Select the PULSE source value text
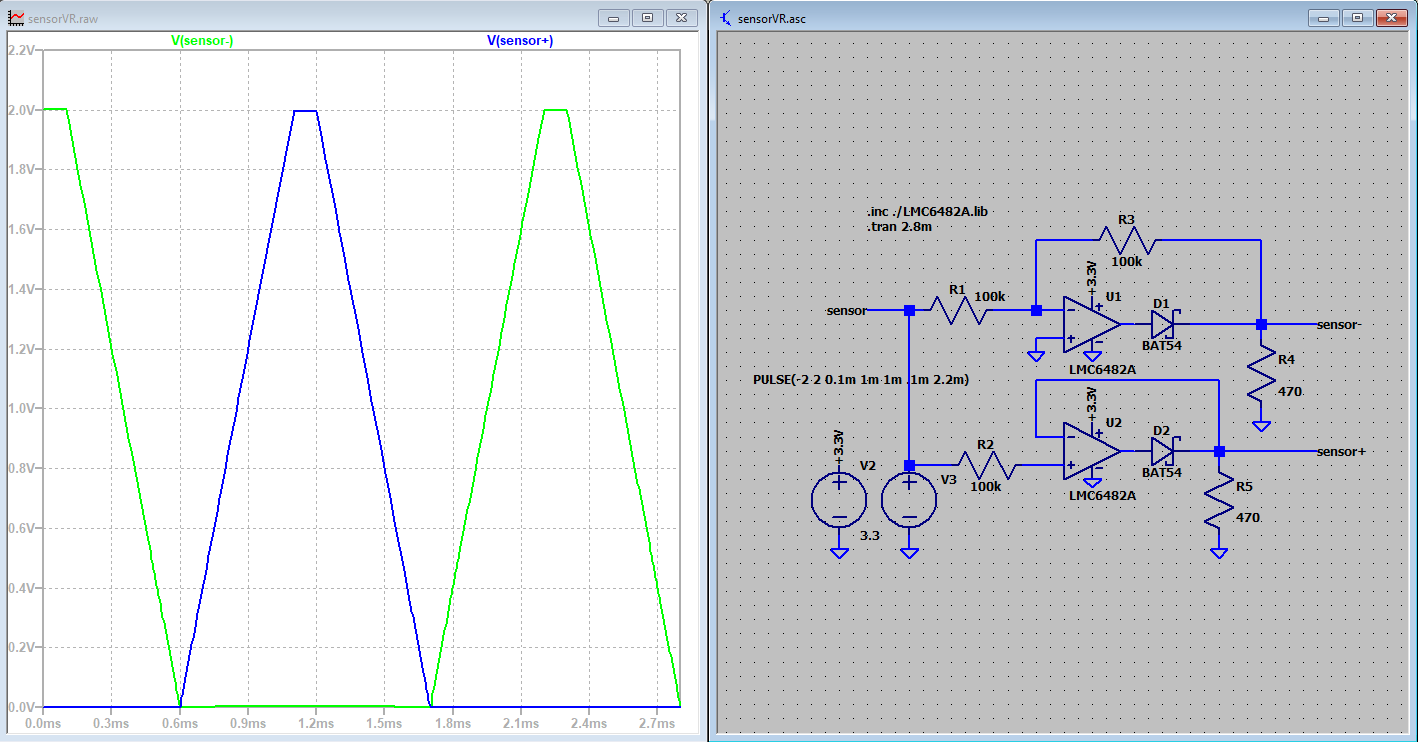Screen dimensions: 1418x742 coord(860,380)
